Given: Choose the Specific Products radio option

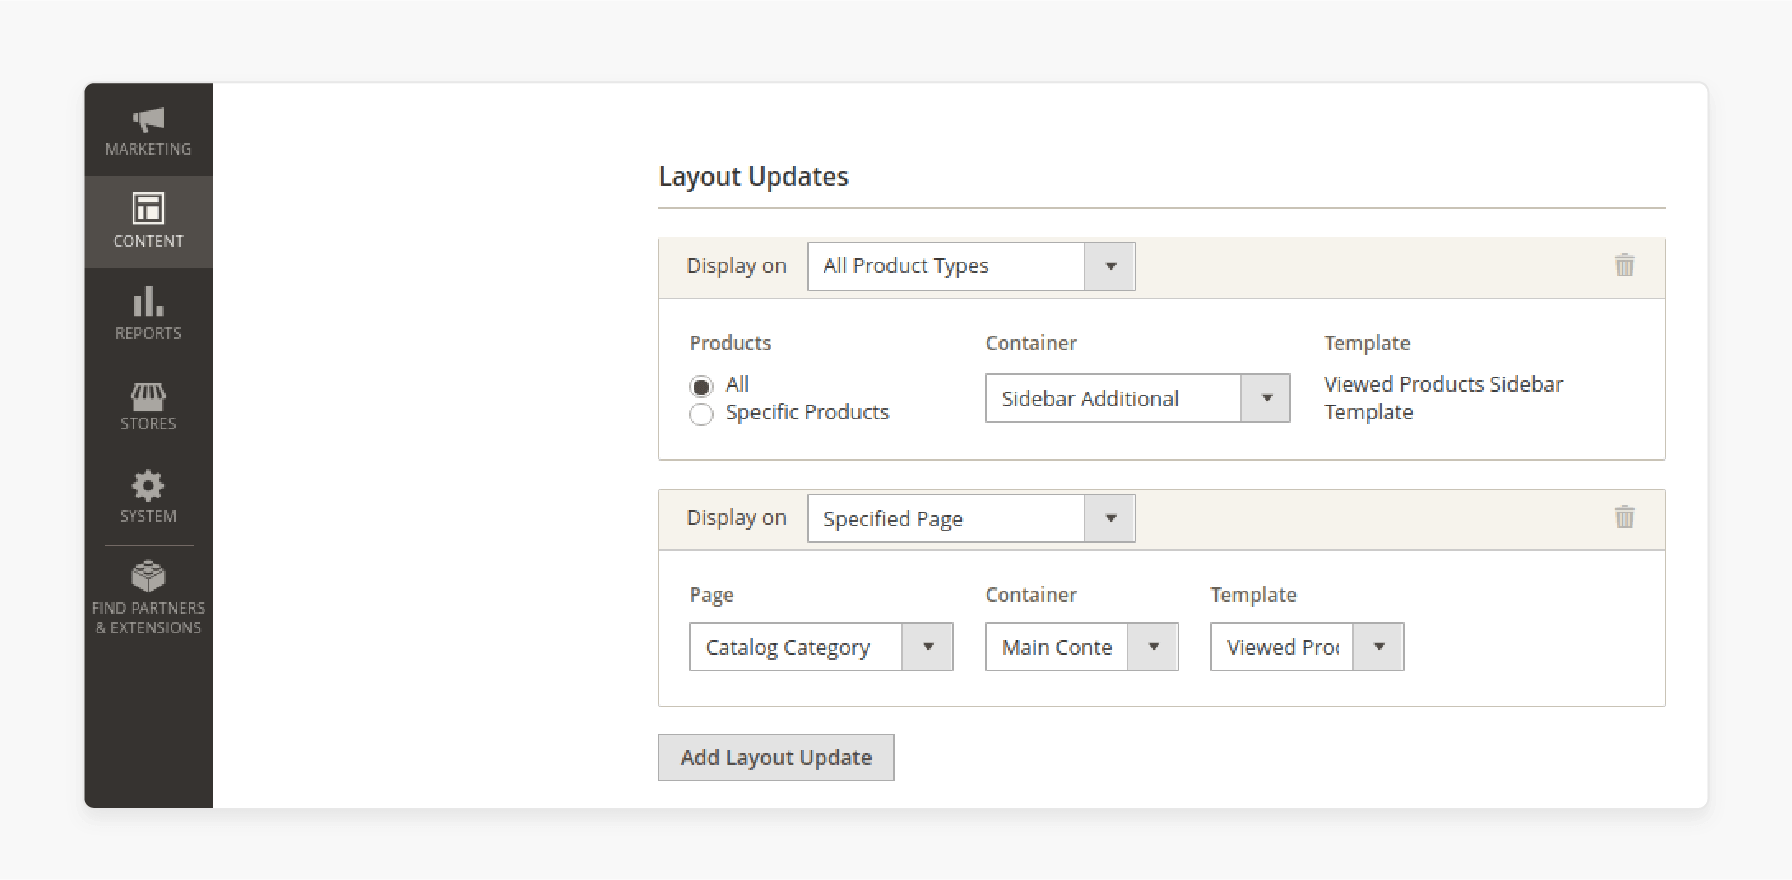Looking at the screenshot, I should click(x=701, y=414).
